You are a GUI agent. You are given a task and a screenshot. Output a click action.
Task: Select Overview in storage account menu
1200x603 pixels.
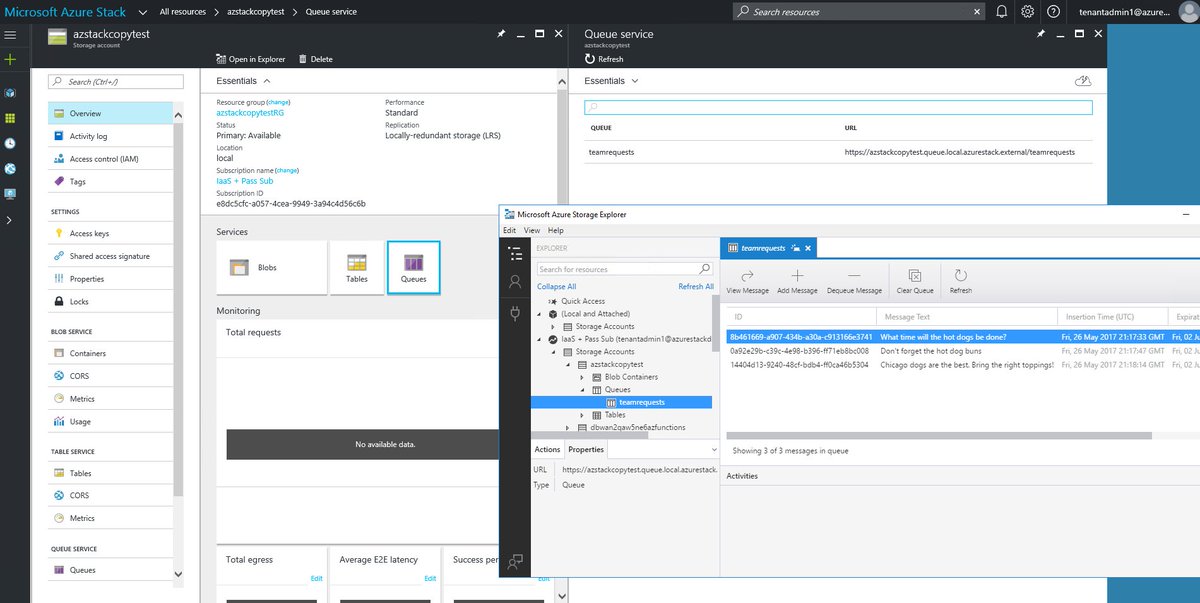pos(110,113)
